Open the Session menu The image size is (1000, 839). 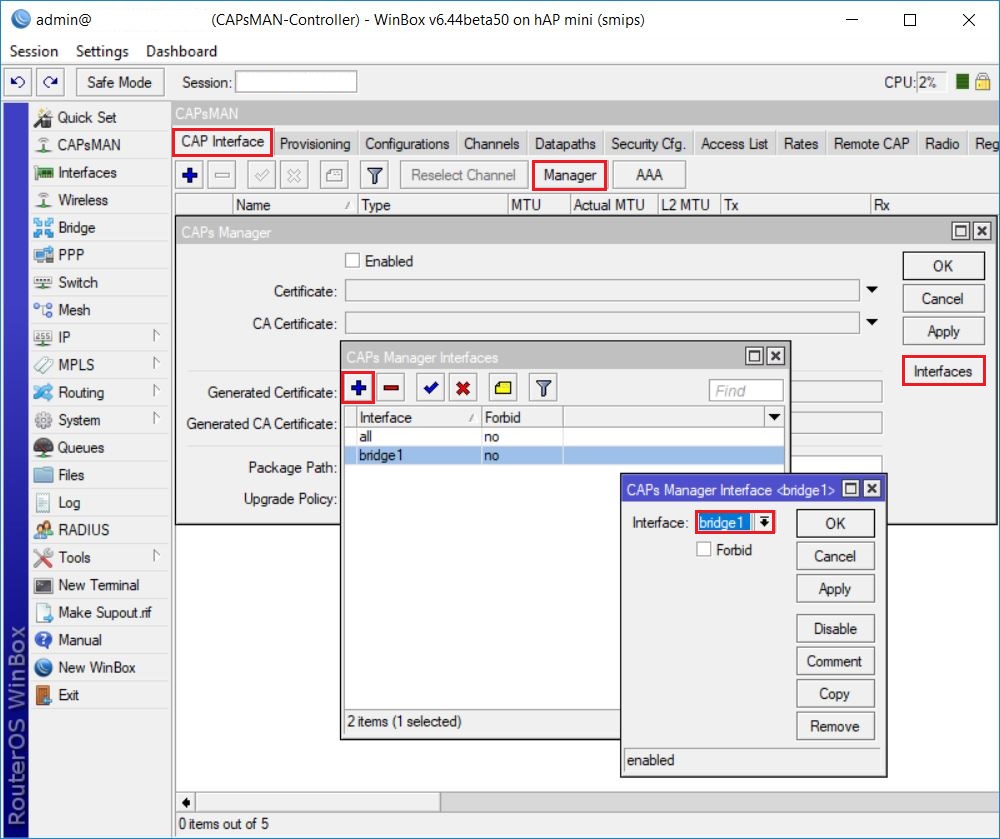[x=34, y=51]
